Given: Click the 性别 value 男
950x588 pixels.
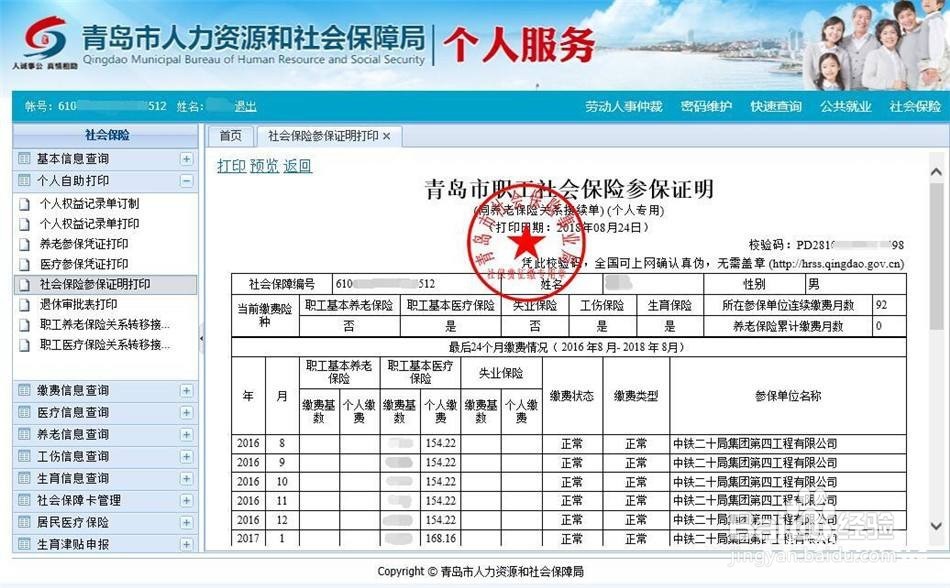Looking at the screenshot, I should [x=814, y=284].
